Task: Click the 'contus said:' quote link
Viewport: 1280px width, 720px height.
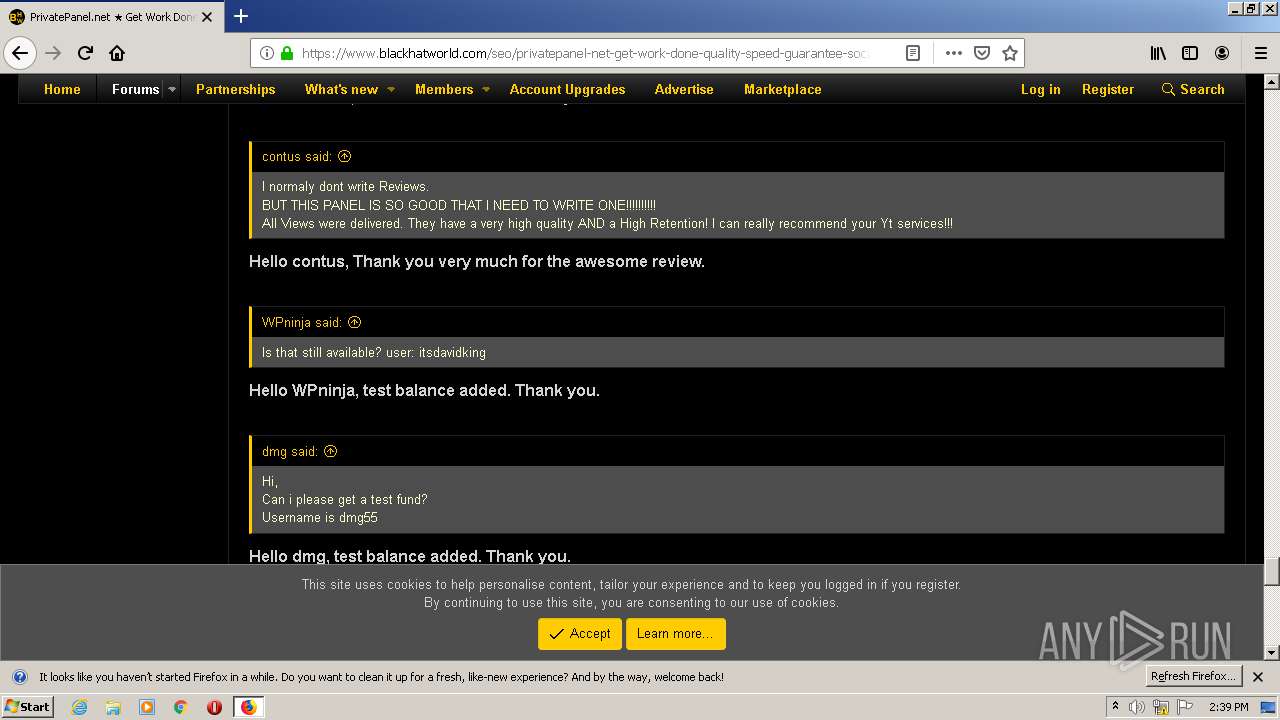Action: [x=297, y=156]
